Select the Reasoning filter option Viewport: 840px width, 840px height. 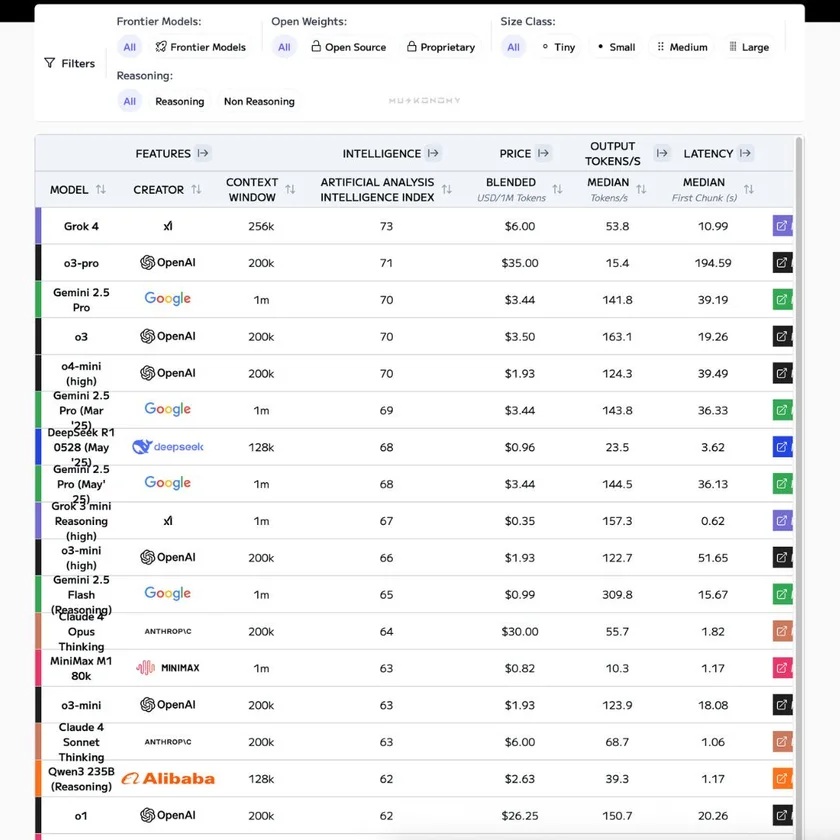point(180,101)
